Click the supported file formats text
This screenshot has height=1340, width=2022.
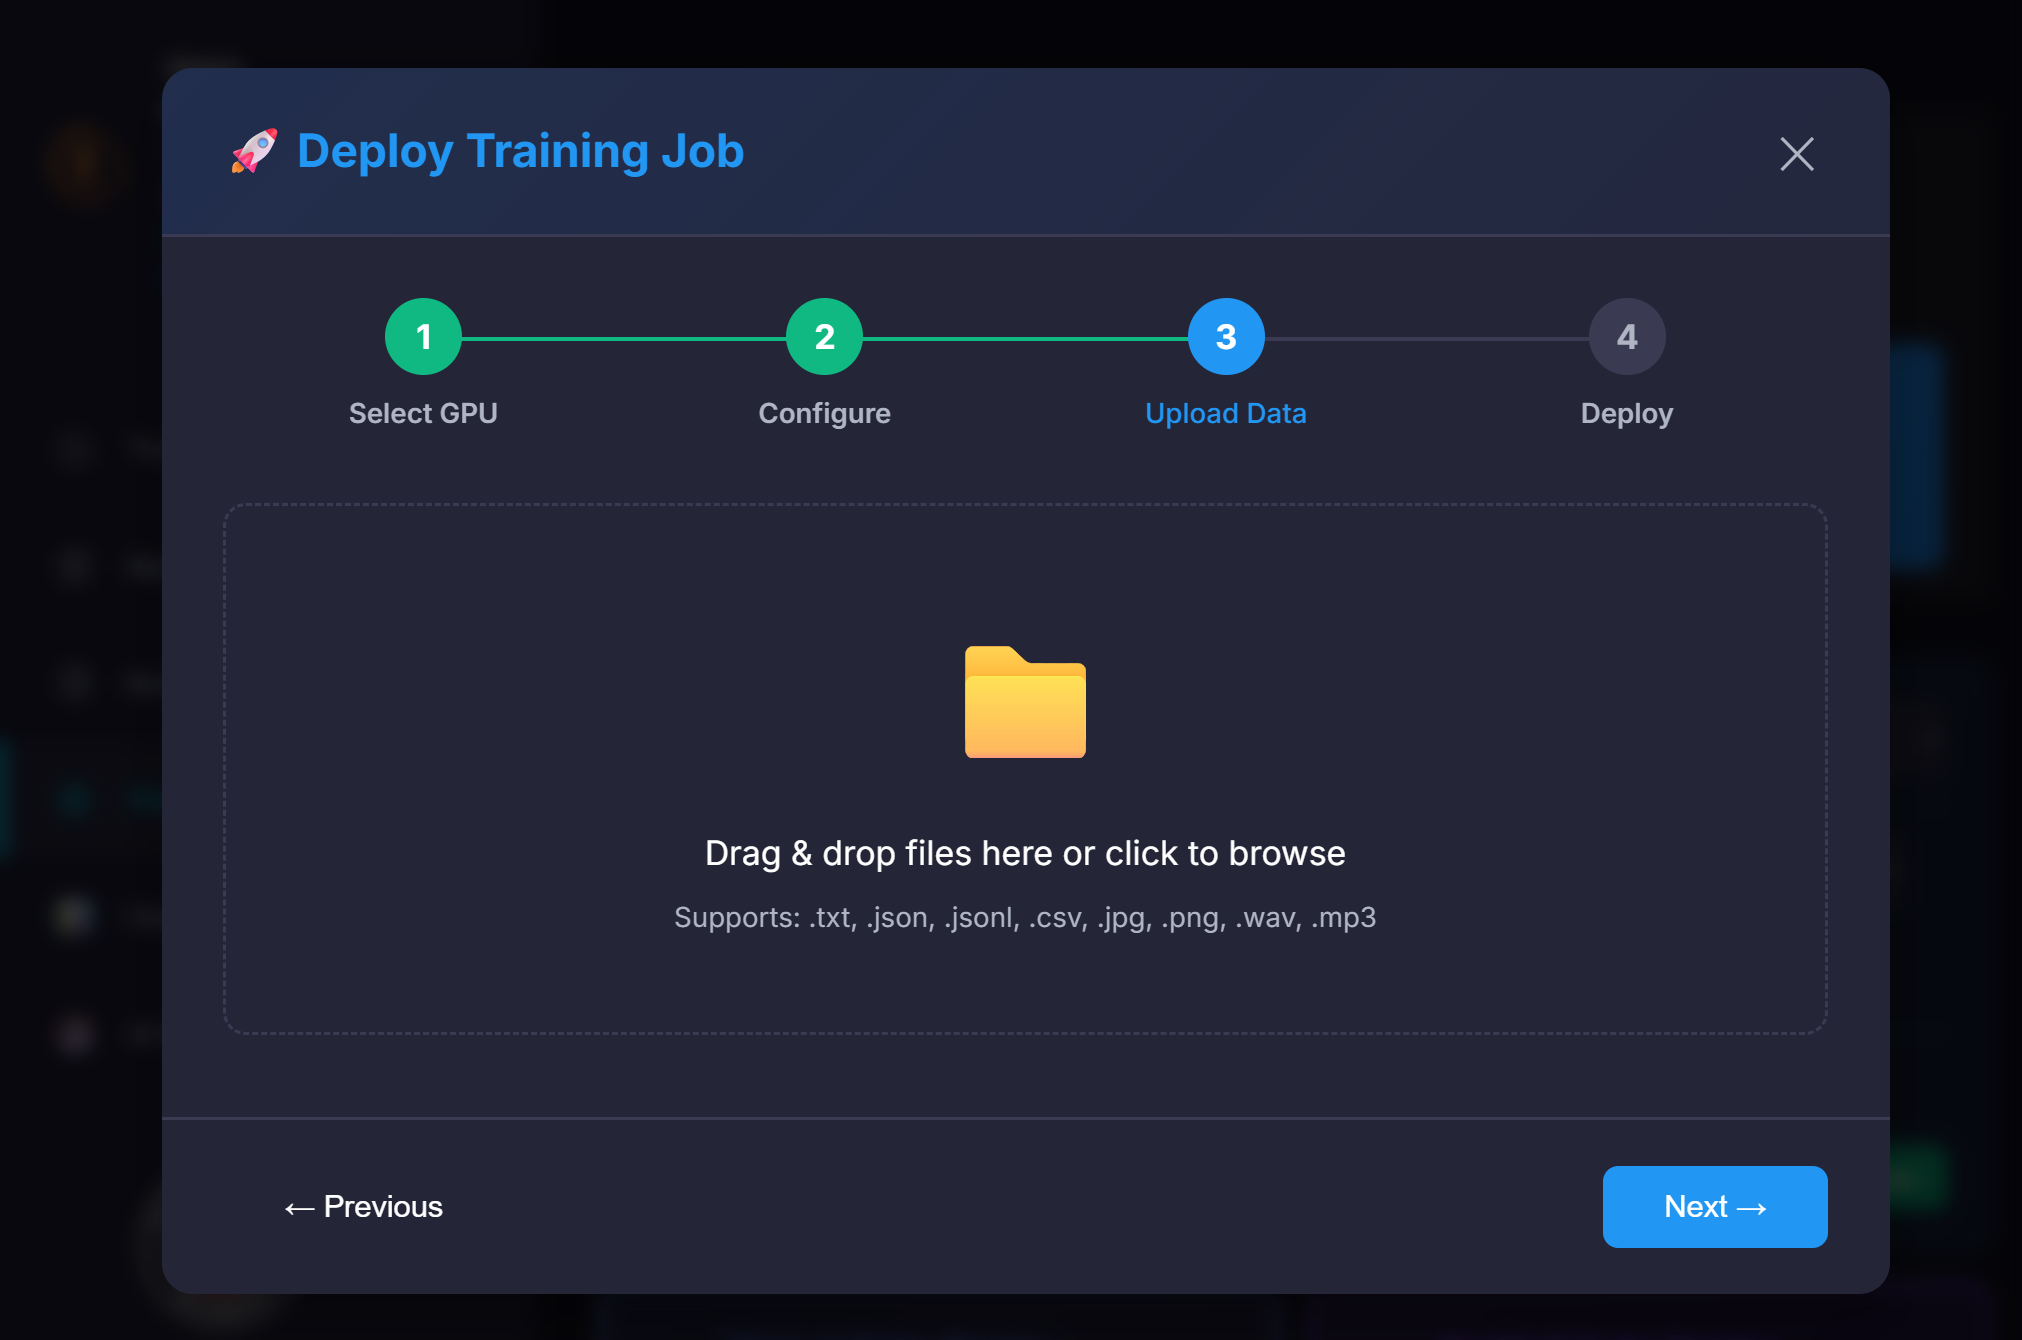pos(1025,917)
